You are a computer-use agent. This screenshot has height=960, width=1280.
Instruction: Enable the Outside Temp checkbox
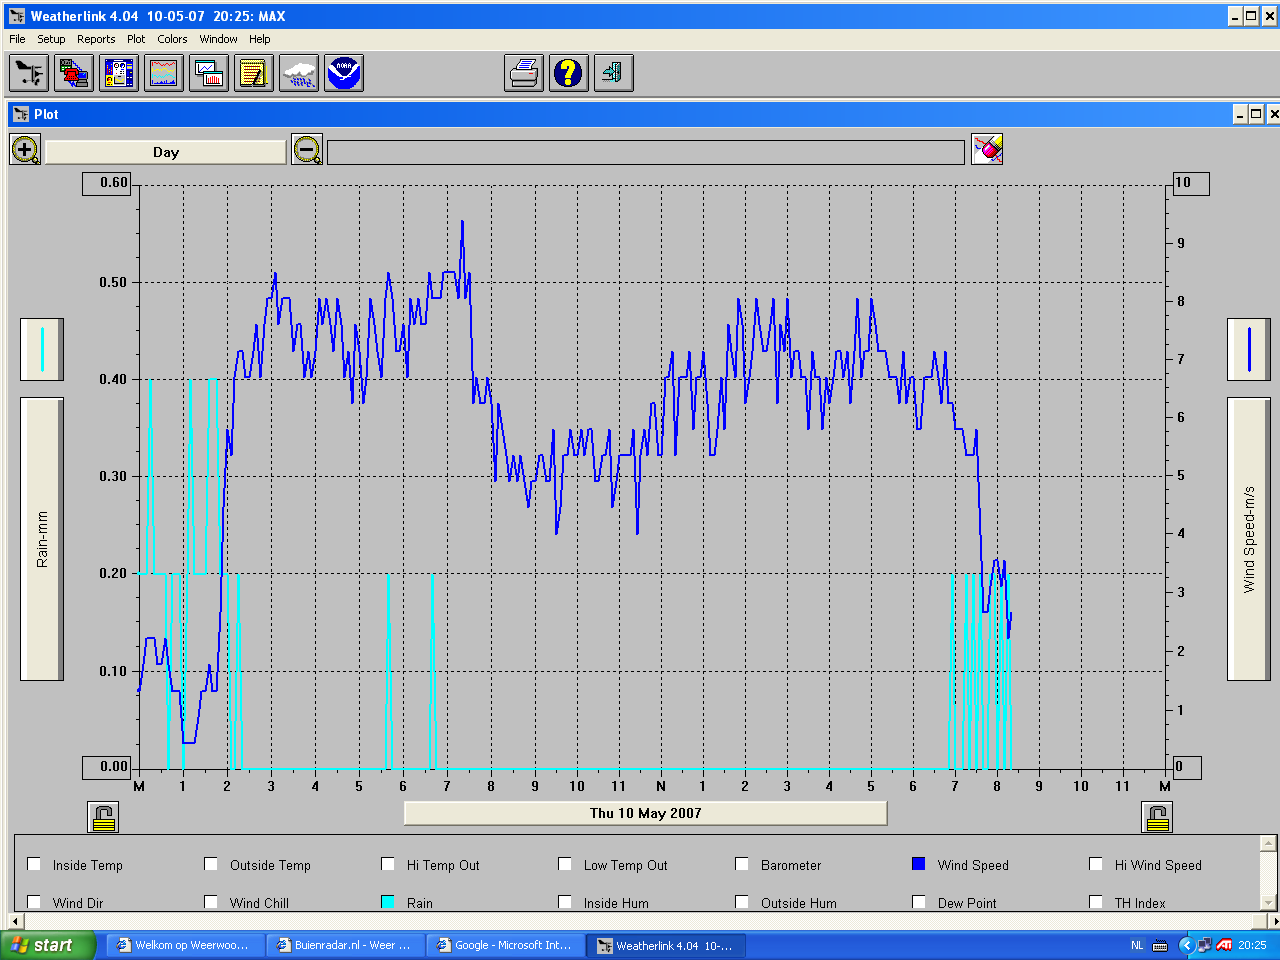click(x=211, y=864)
